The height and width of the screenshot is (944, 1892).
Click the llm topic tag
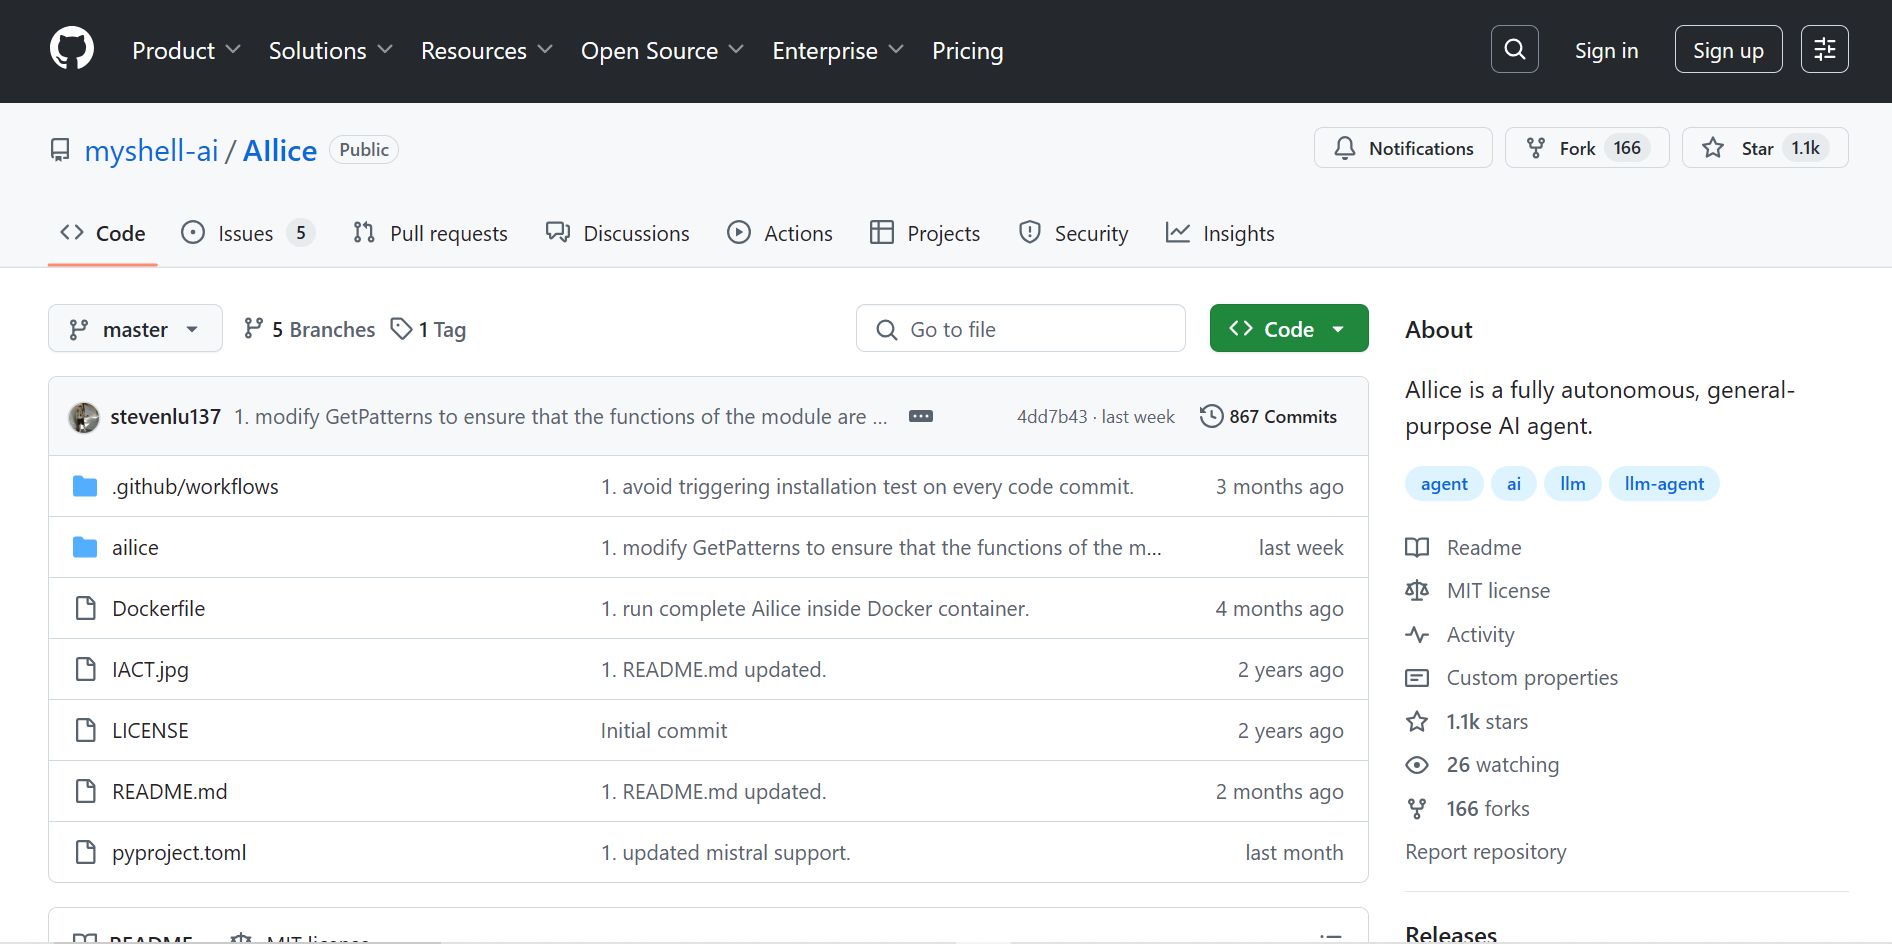coord(1573,484)
